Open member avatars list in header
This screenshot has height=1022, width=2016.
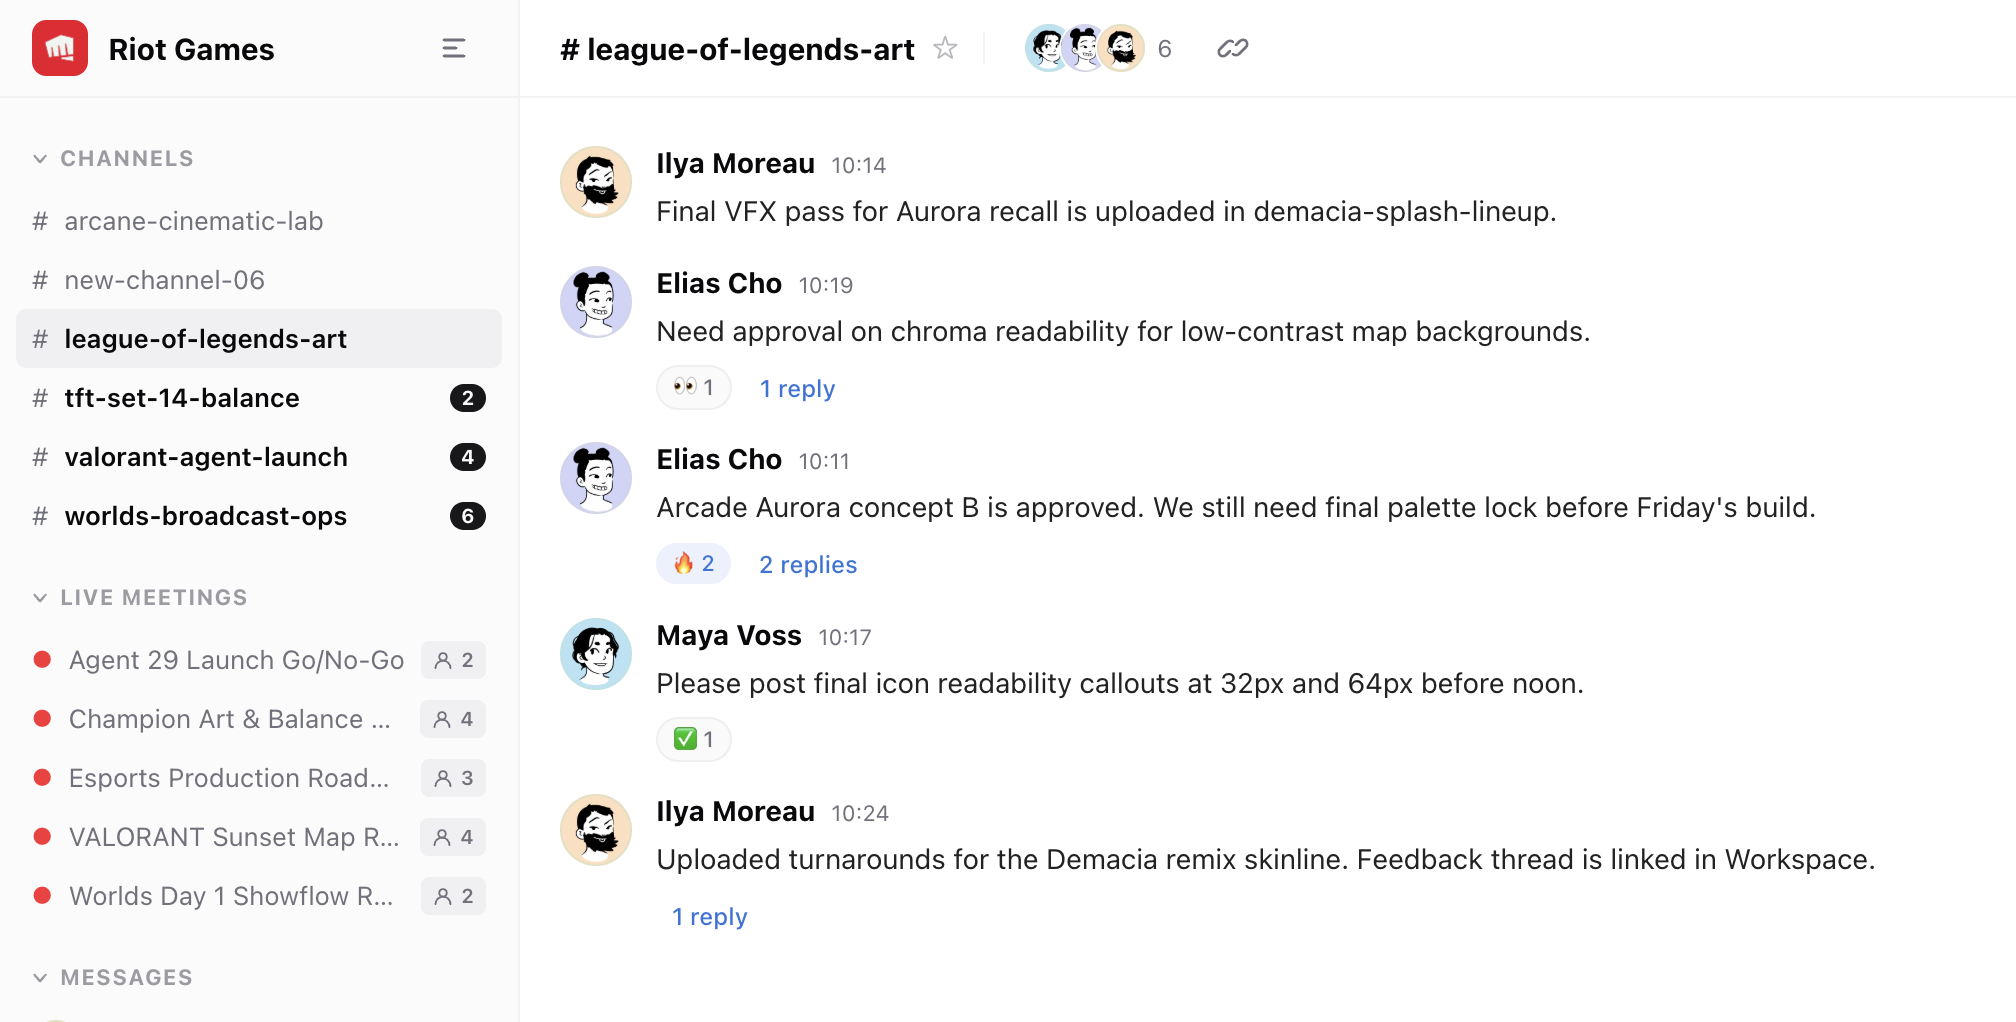1085,48
